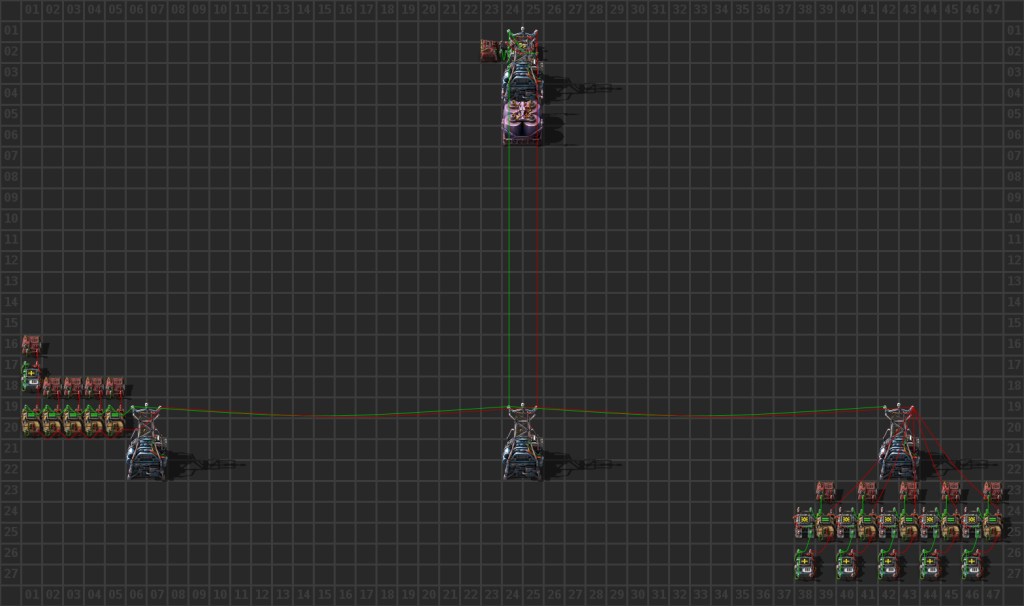The width and height of the screenshot is (1024, 606).
Task: Click the constant combinator at column 05, row 18
Action: (x=115, y=385)
